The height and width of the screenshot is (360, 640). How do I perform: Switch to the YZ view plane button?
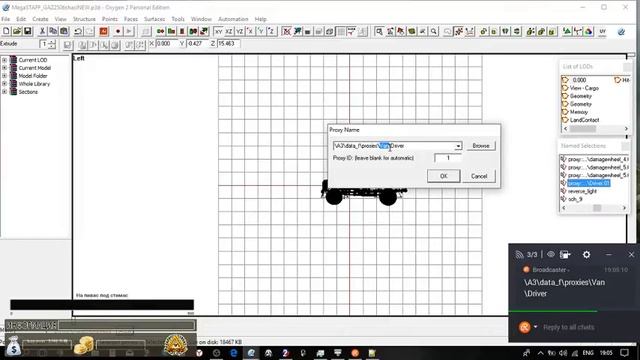point(240,31)
